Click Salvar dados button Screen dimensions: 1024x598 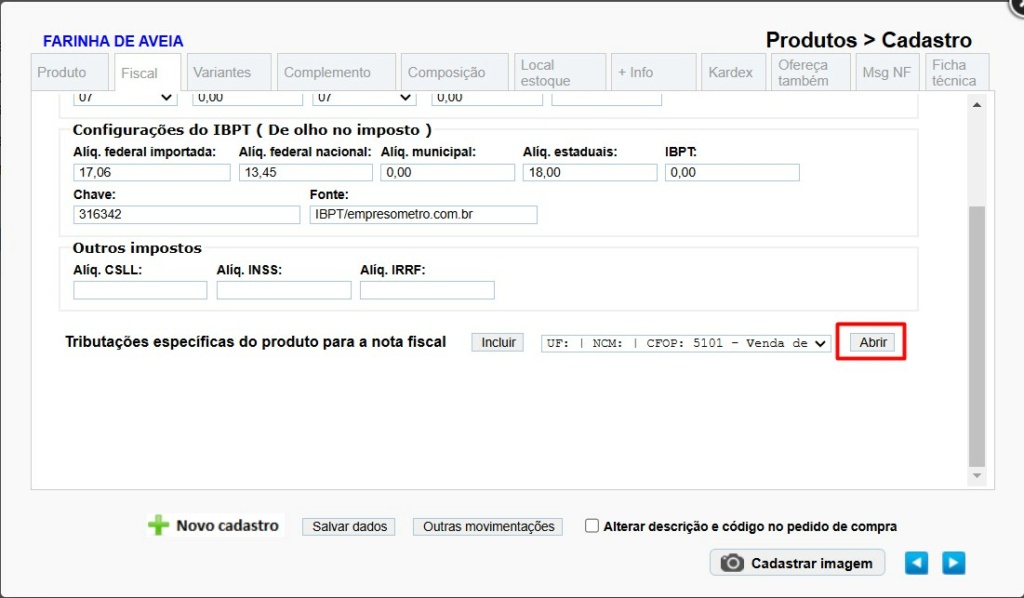tap(349, 526)
